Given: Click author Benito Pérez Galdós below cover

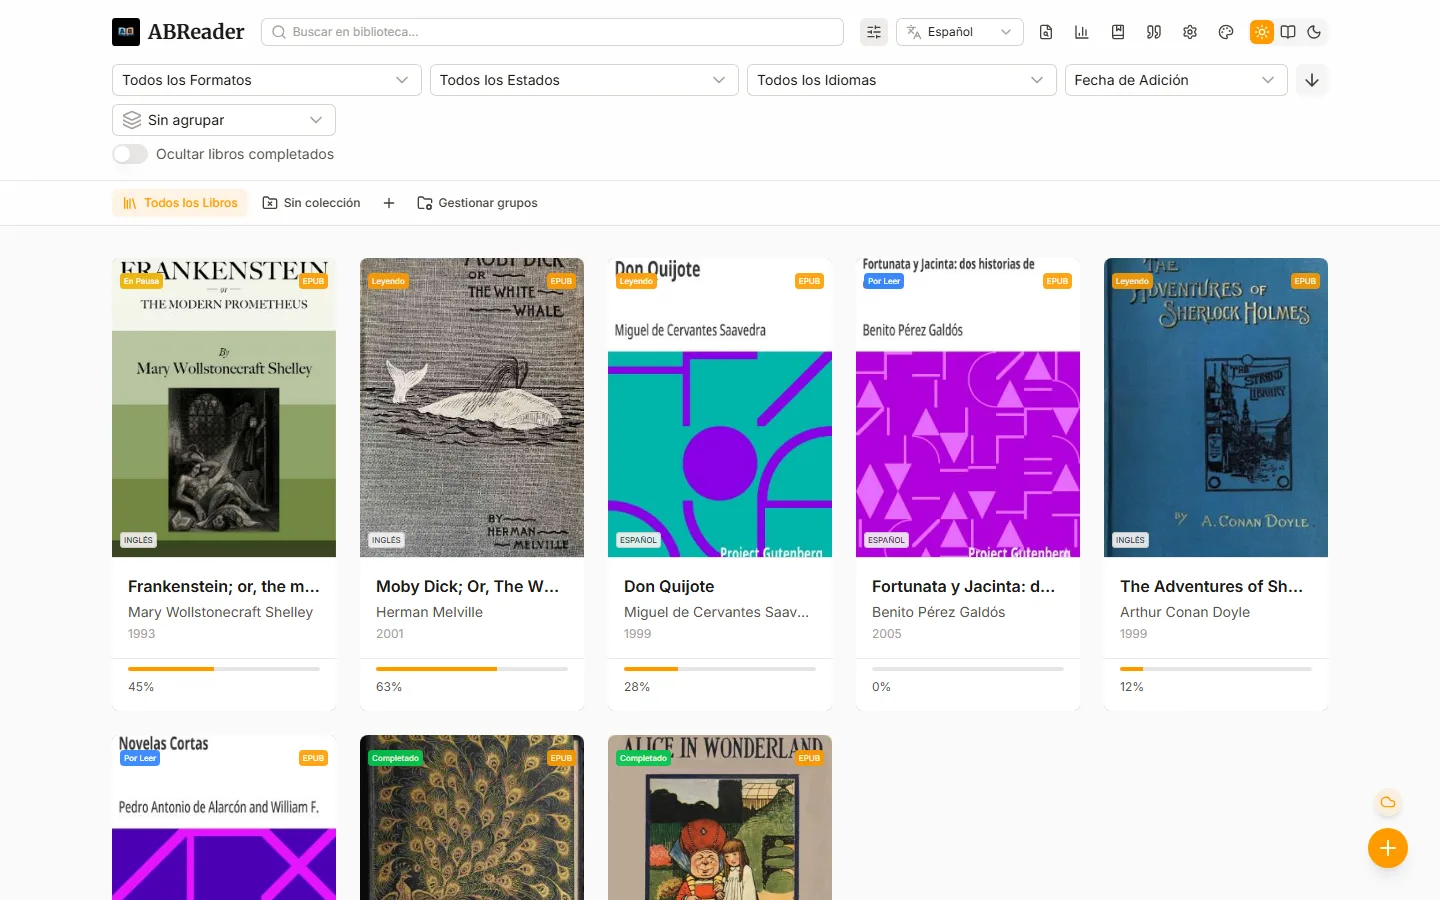Looking at the screenshot, I should 938,612.
